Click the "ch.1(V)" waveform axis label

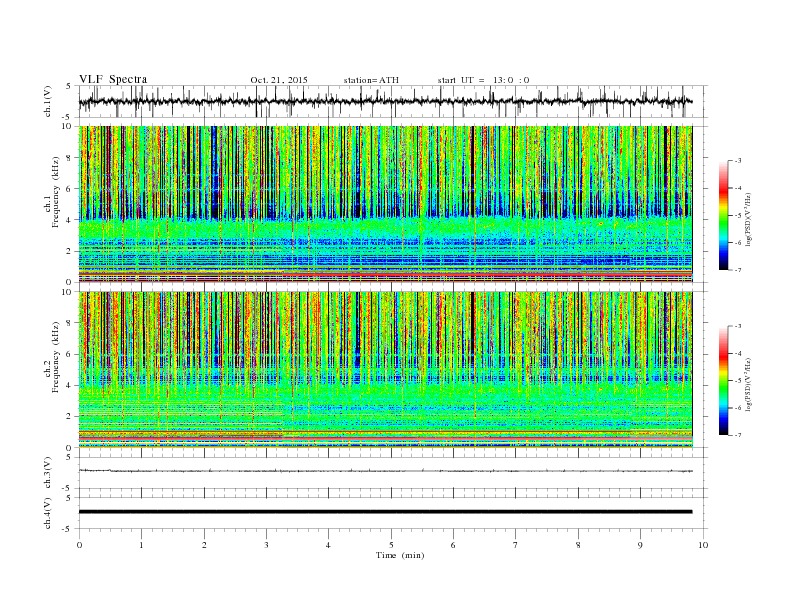pos(48,101)
